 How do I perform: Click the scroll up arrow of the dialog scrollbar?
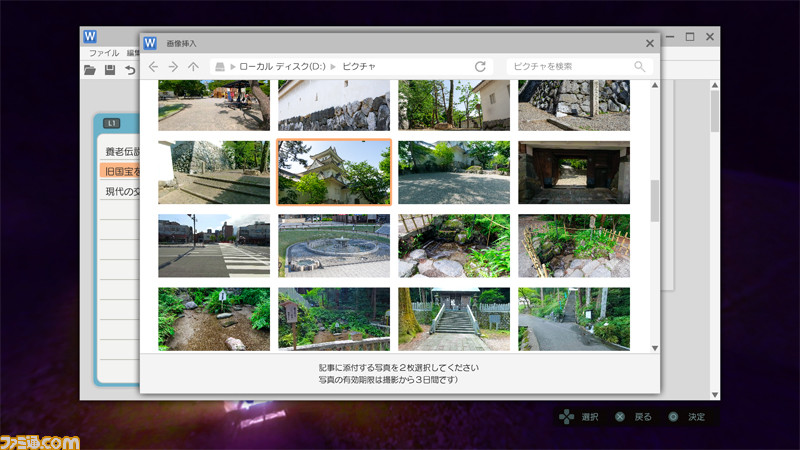click(x=655, y=85)
